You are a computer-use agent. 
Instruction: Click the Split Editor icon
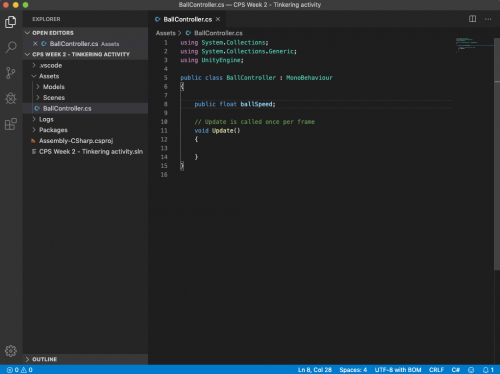tap(472, 19)
